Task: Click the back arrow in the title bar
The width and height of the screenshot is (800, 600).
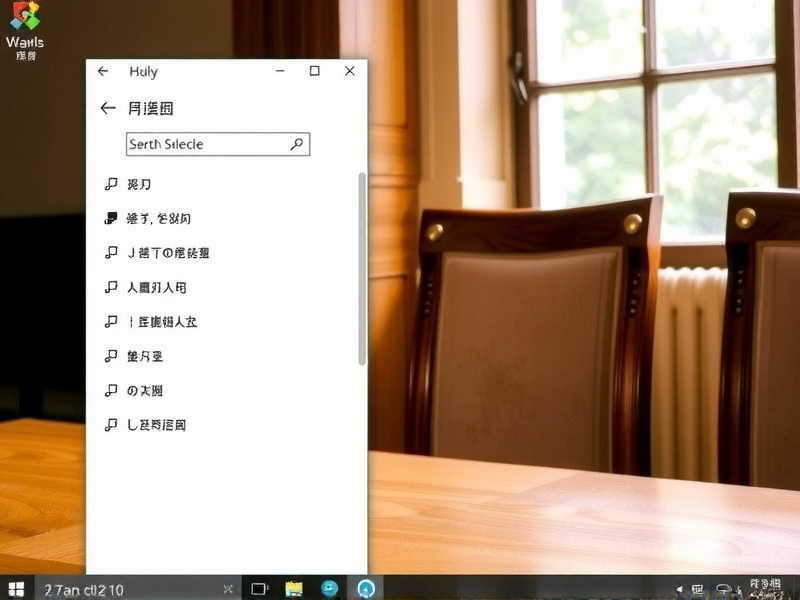Action: tap(103, 71)
